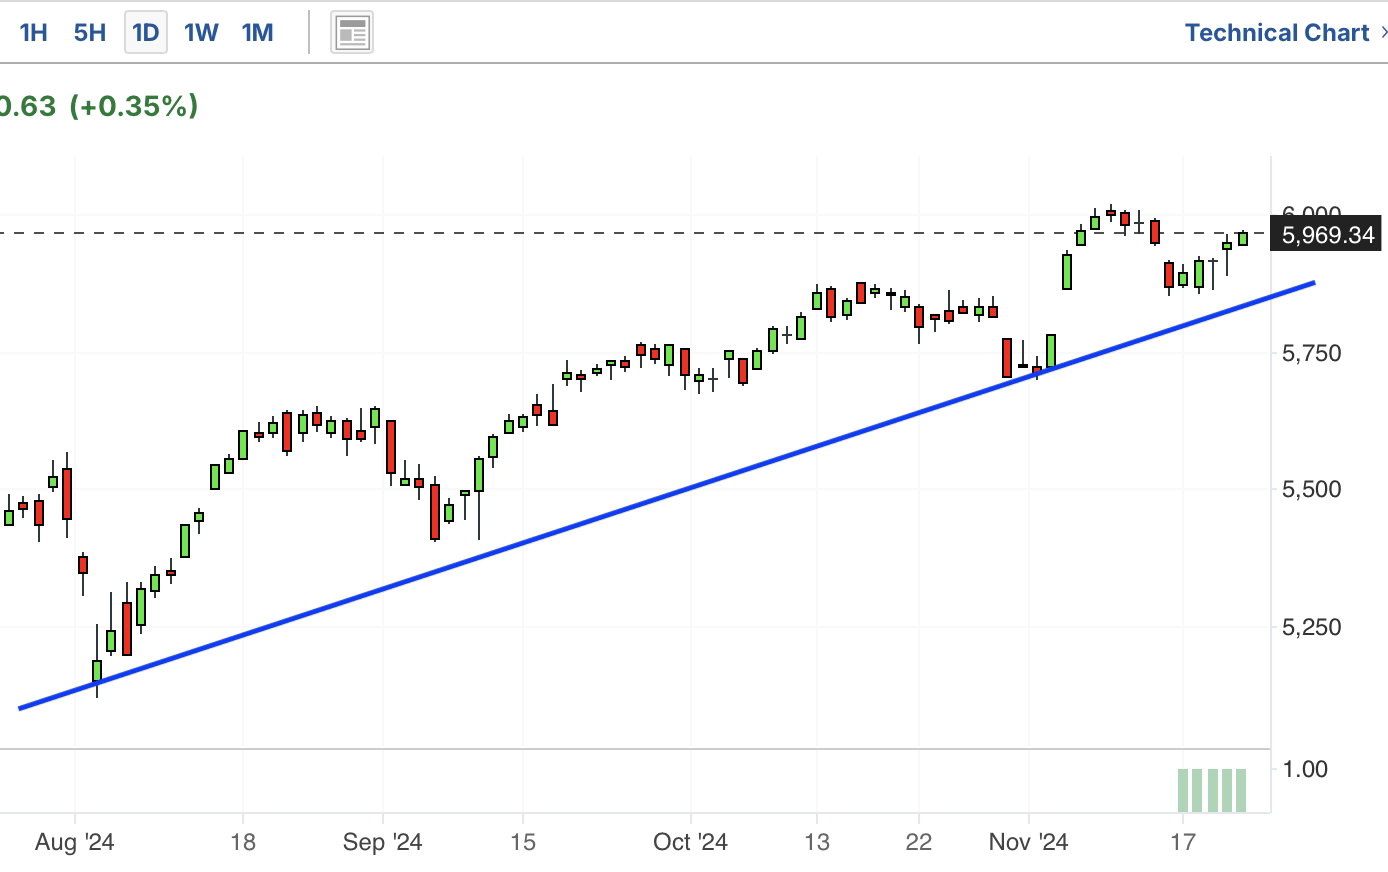Image resolution: width=1388 pixels, height=872 pixels.
Task: Click the 18 date axis label
Action: [243, 842]
